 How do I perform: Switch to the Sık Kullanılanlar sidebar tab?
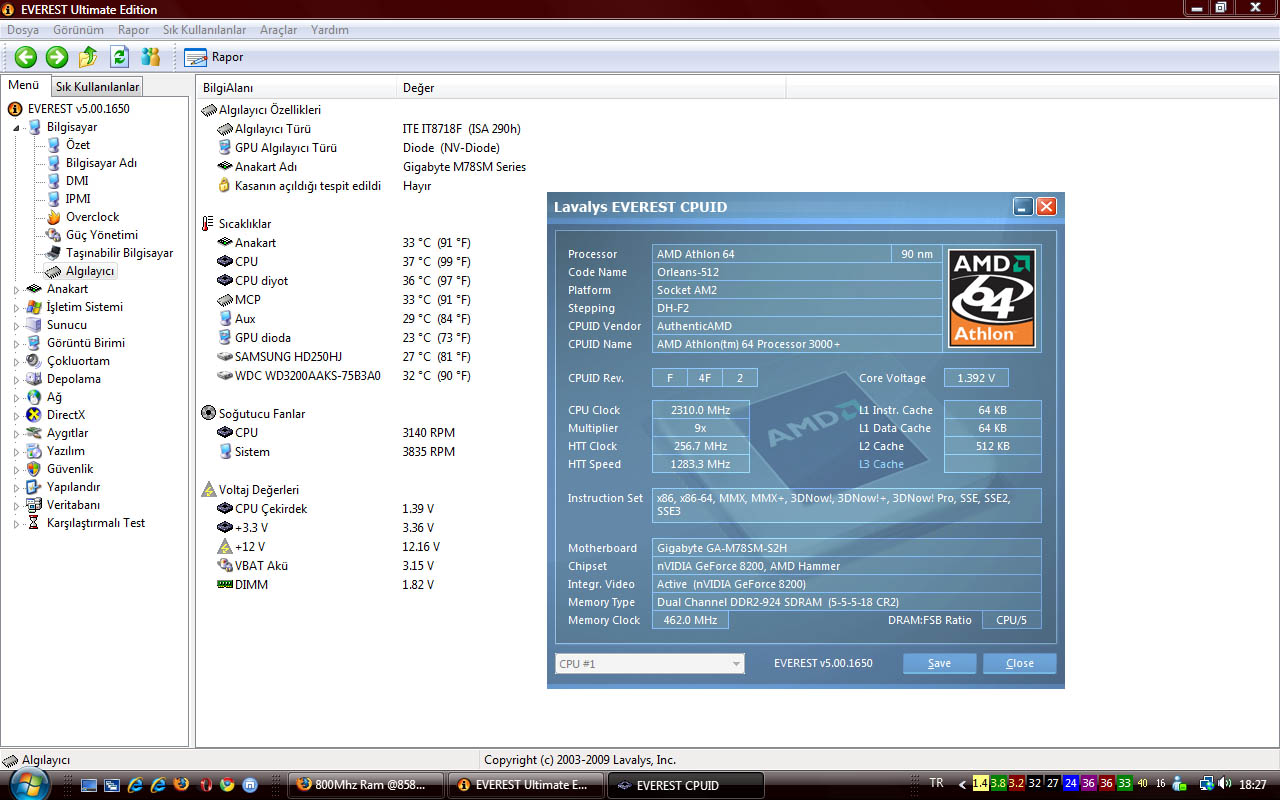pyautogui.click(x=97, y=87)
